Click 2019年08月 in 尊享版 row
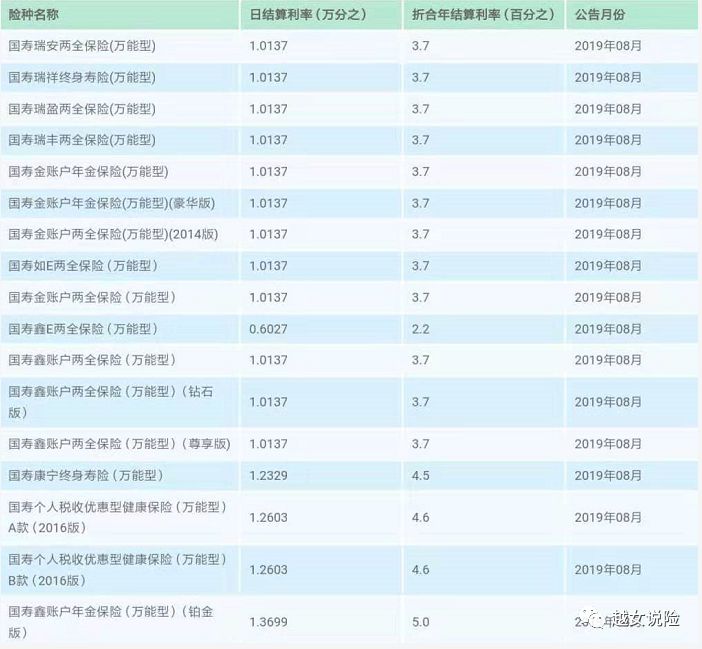 608,444
